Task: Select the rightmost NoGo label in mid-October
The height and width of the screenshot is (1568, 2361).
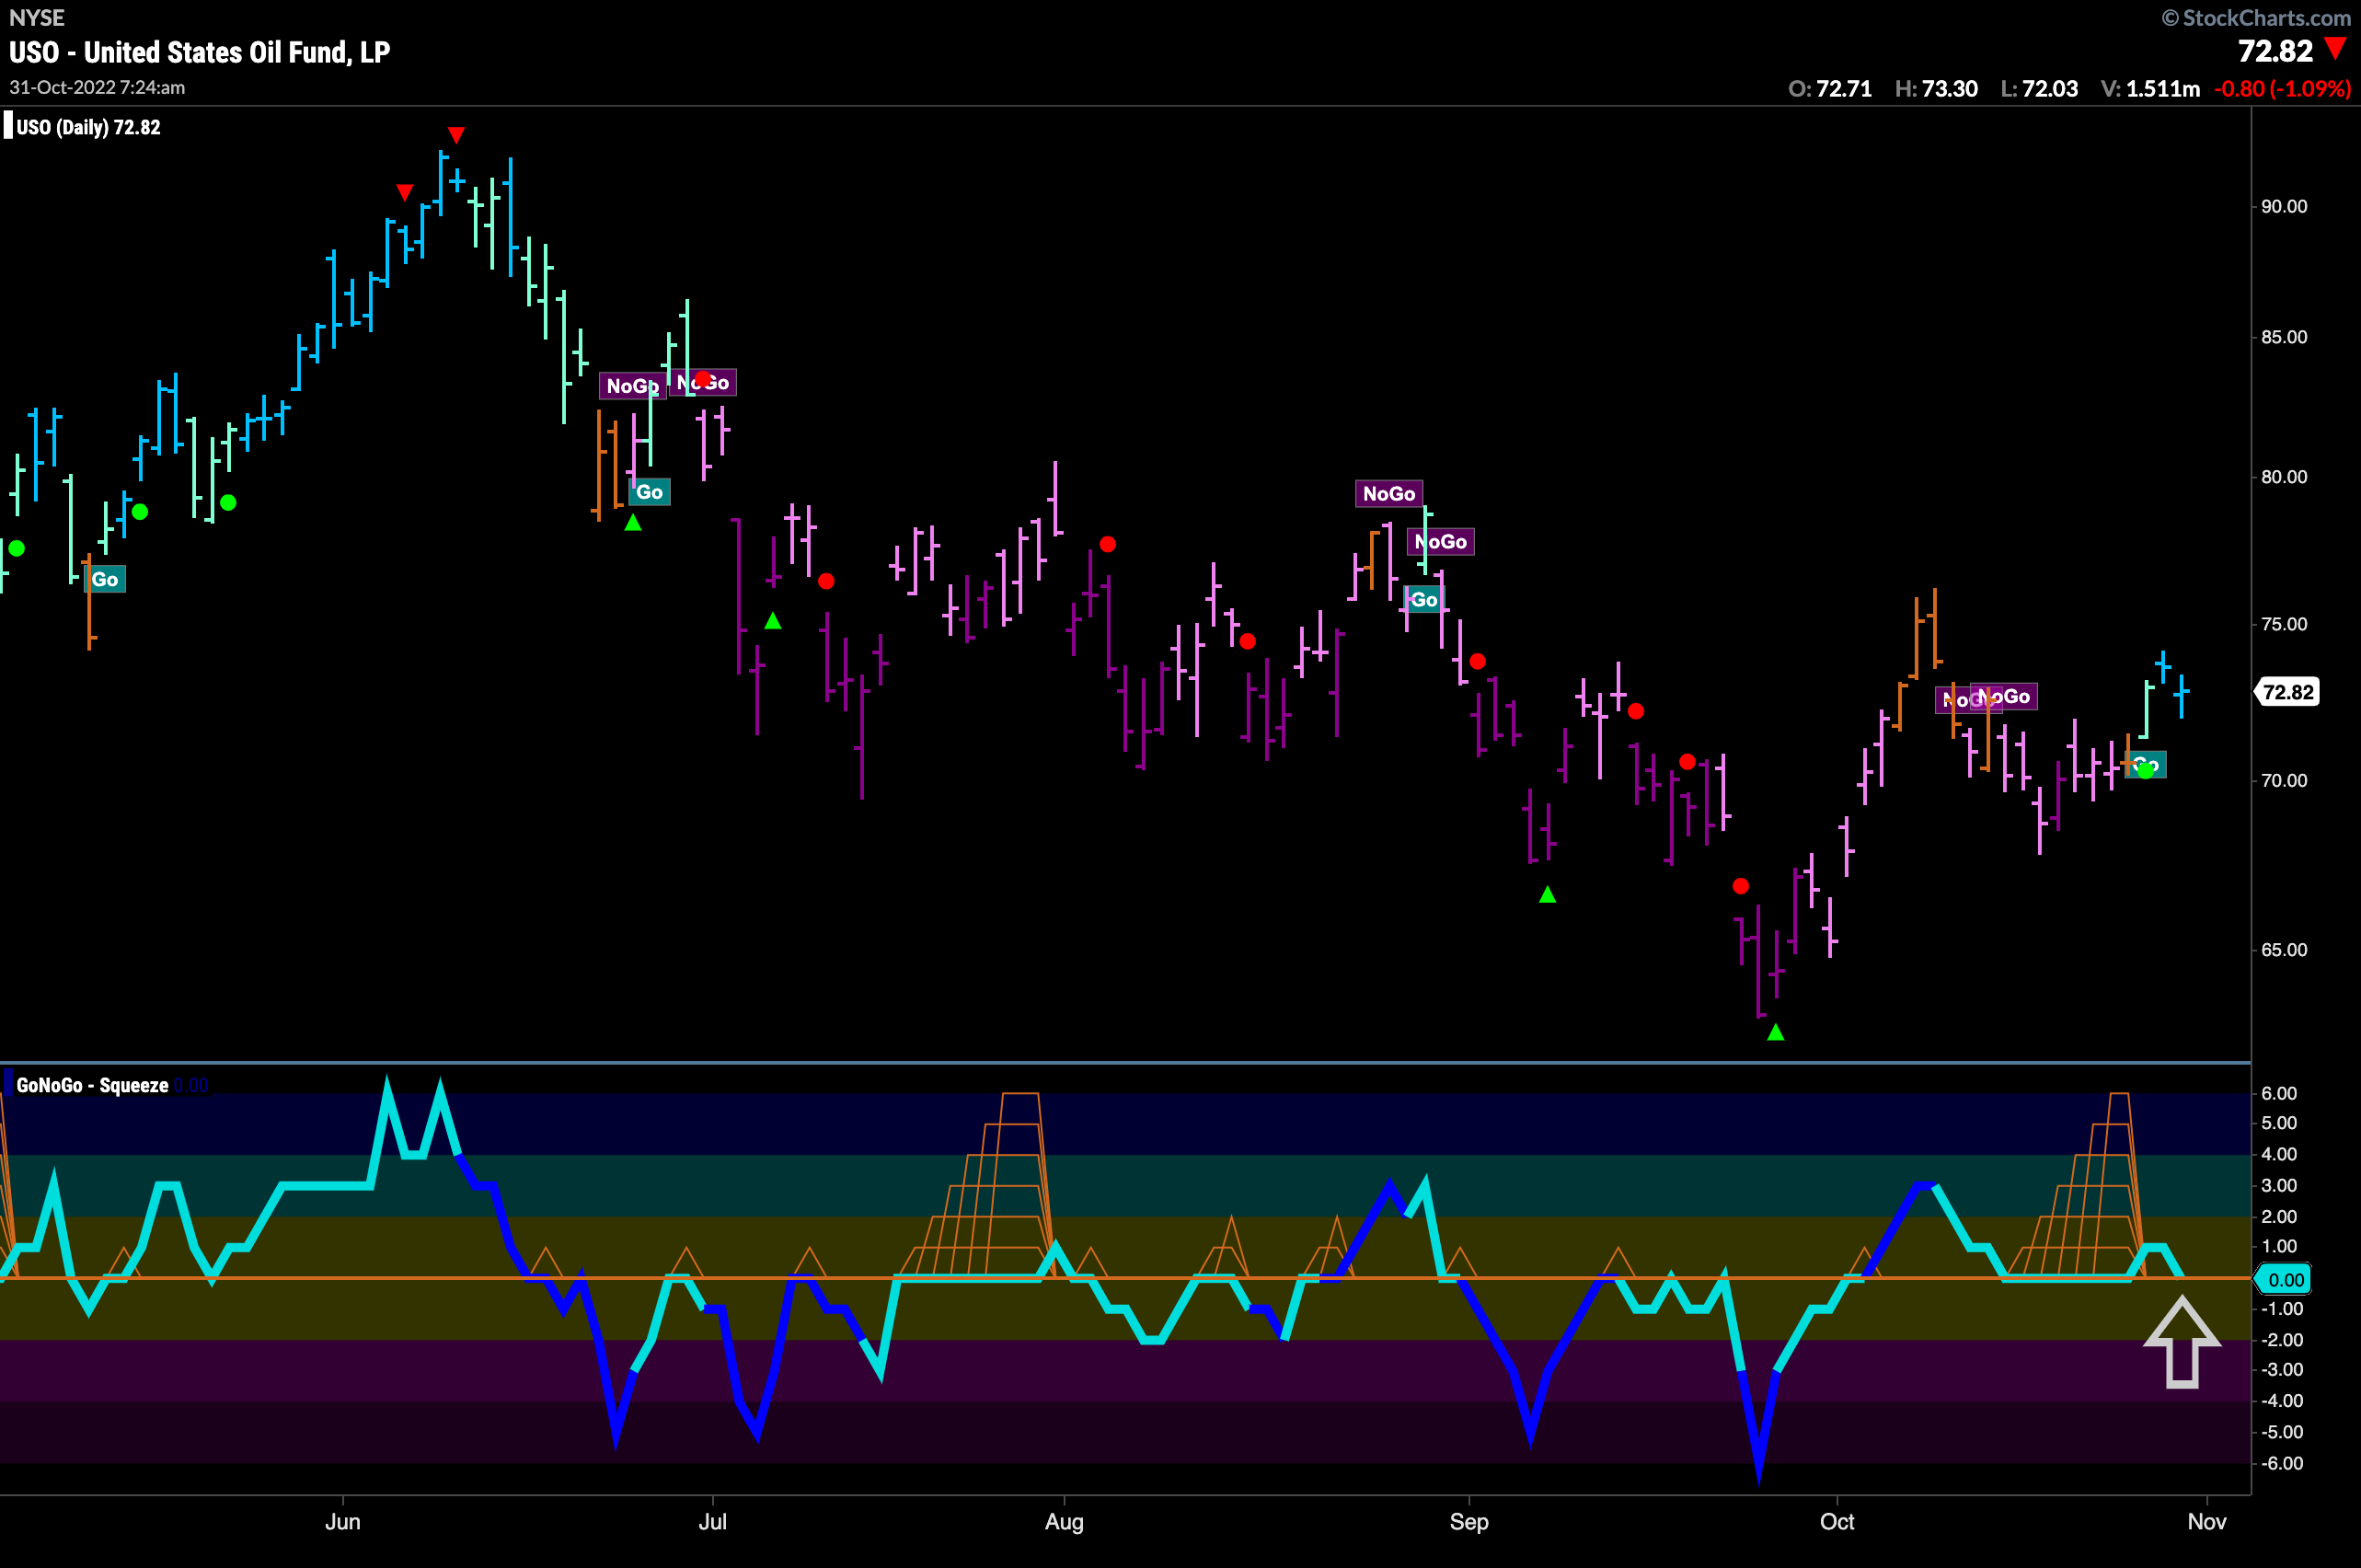Action: (x=2004, y=696)
